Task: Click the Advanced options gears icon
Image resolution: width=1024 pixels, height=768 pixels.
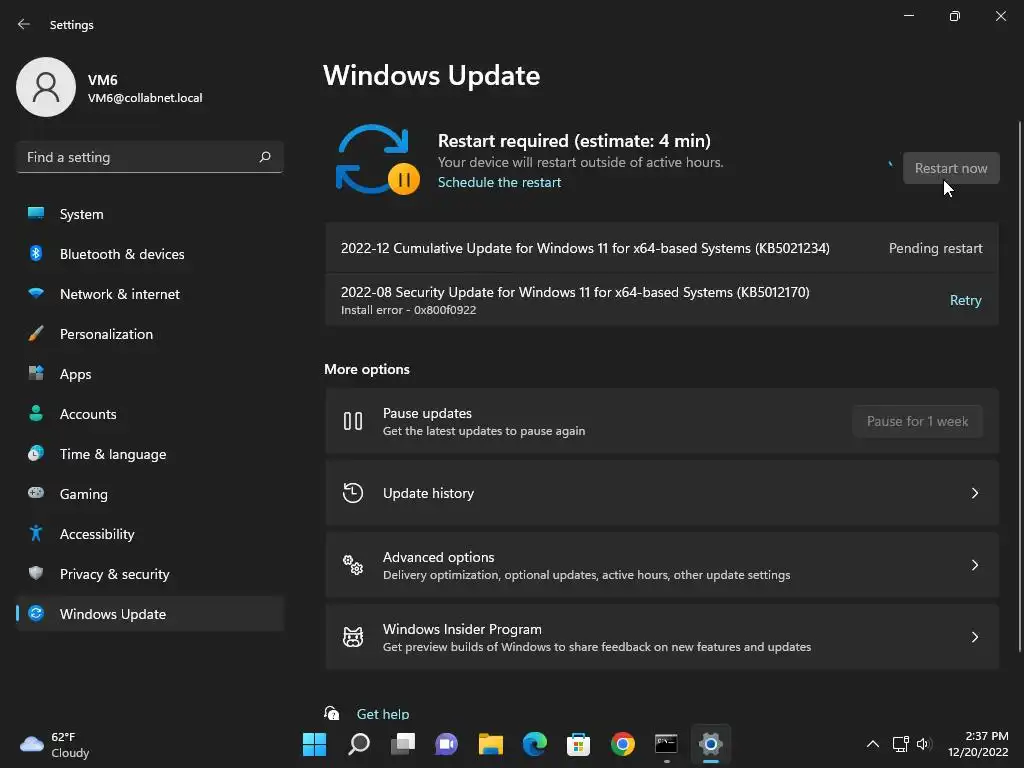Action: point(353,565)
